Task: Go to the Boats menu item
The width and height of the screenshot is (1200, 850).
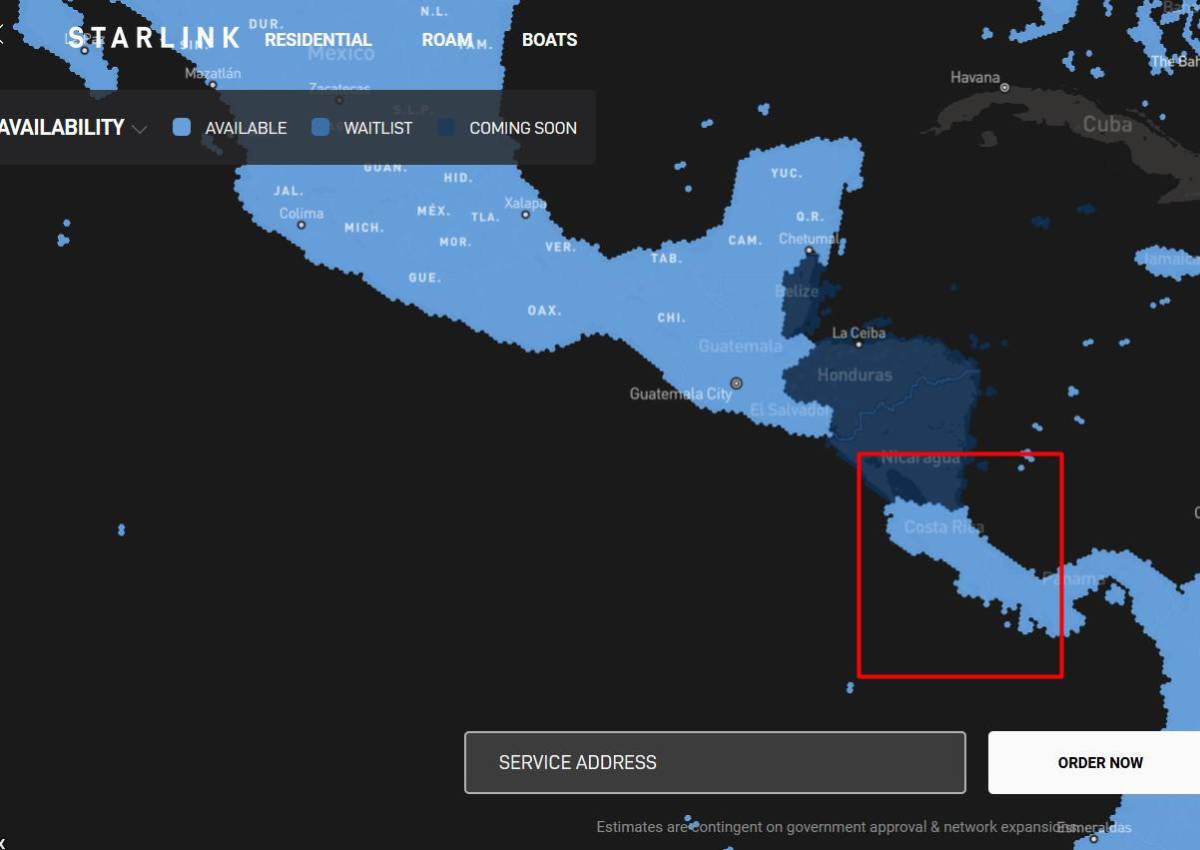Action: coord(549,40)
